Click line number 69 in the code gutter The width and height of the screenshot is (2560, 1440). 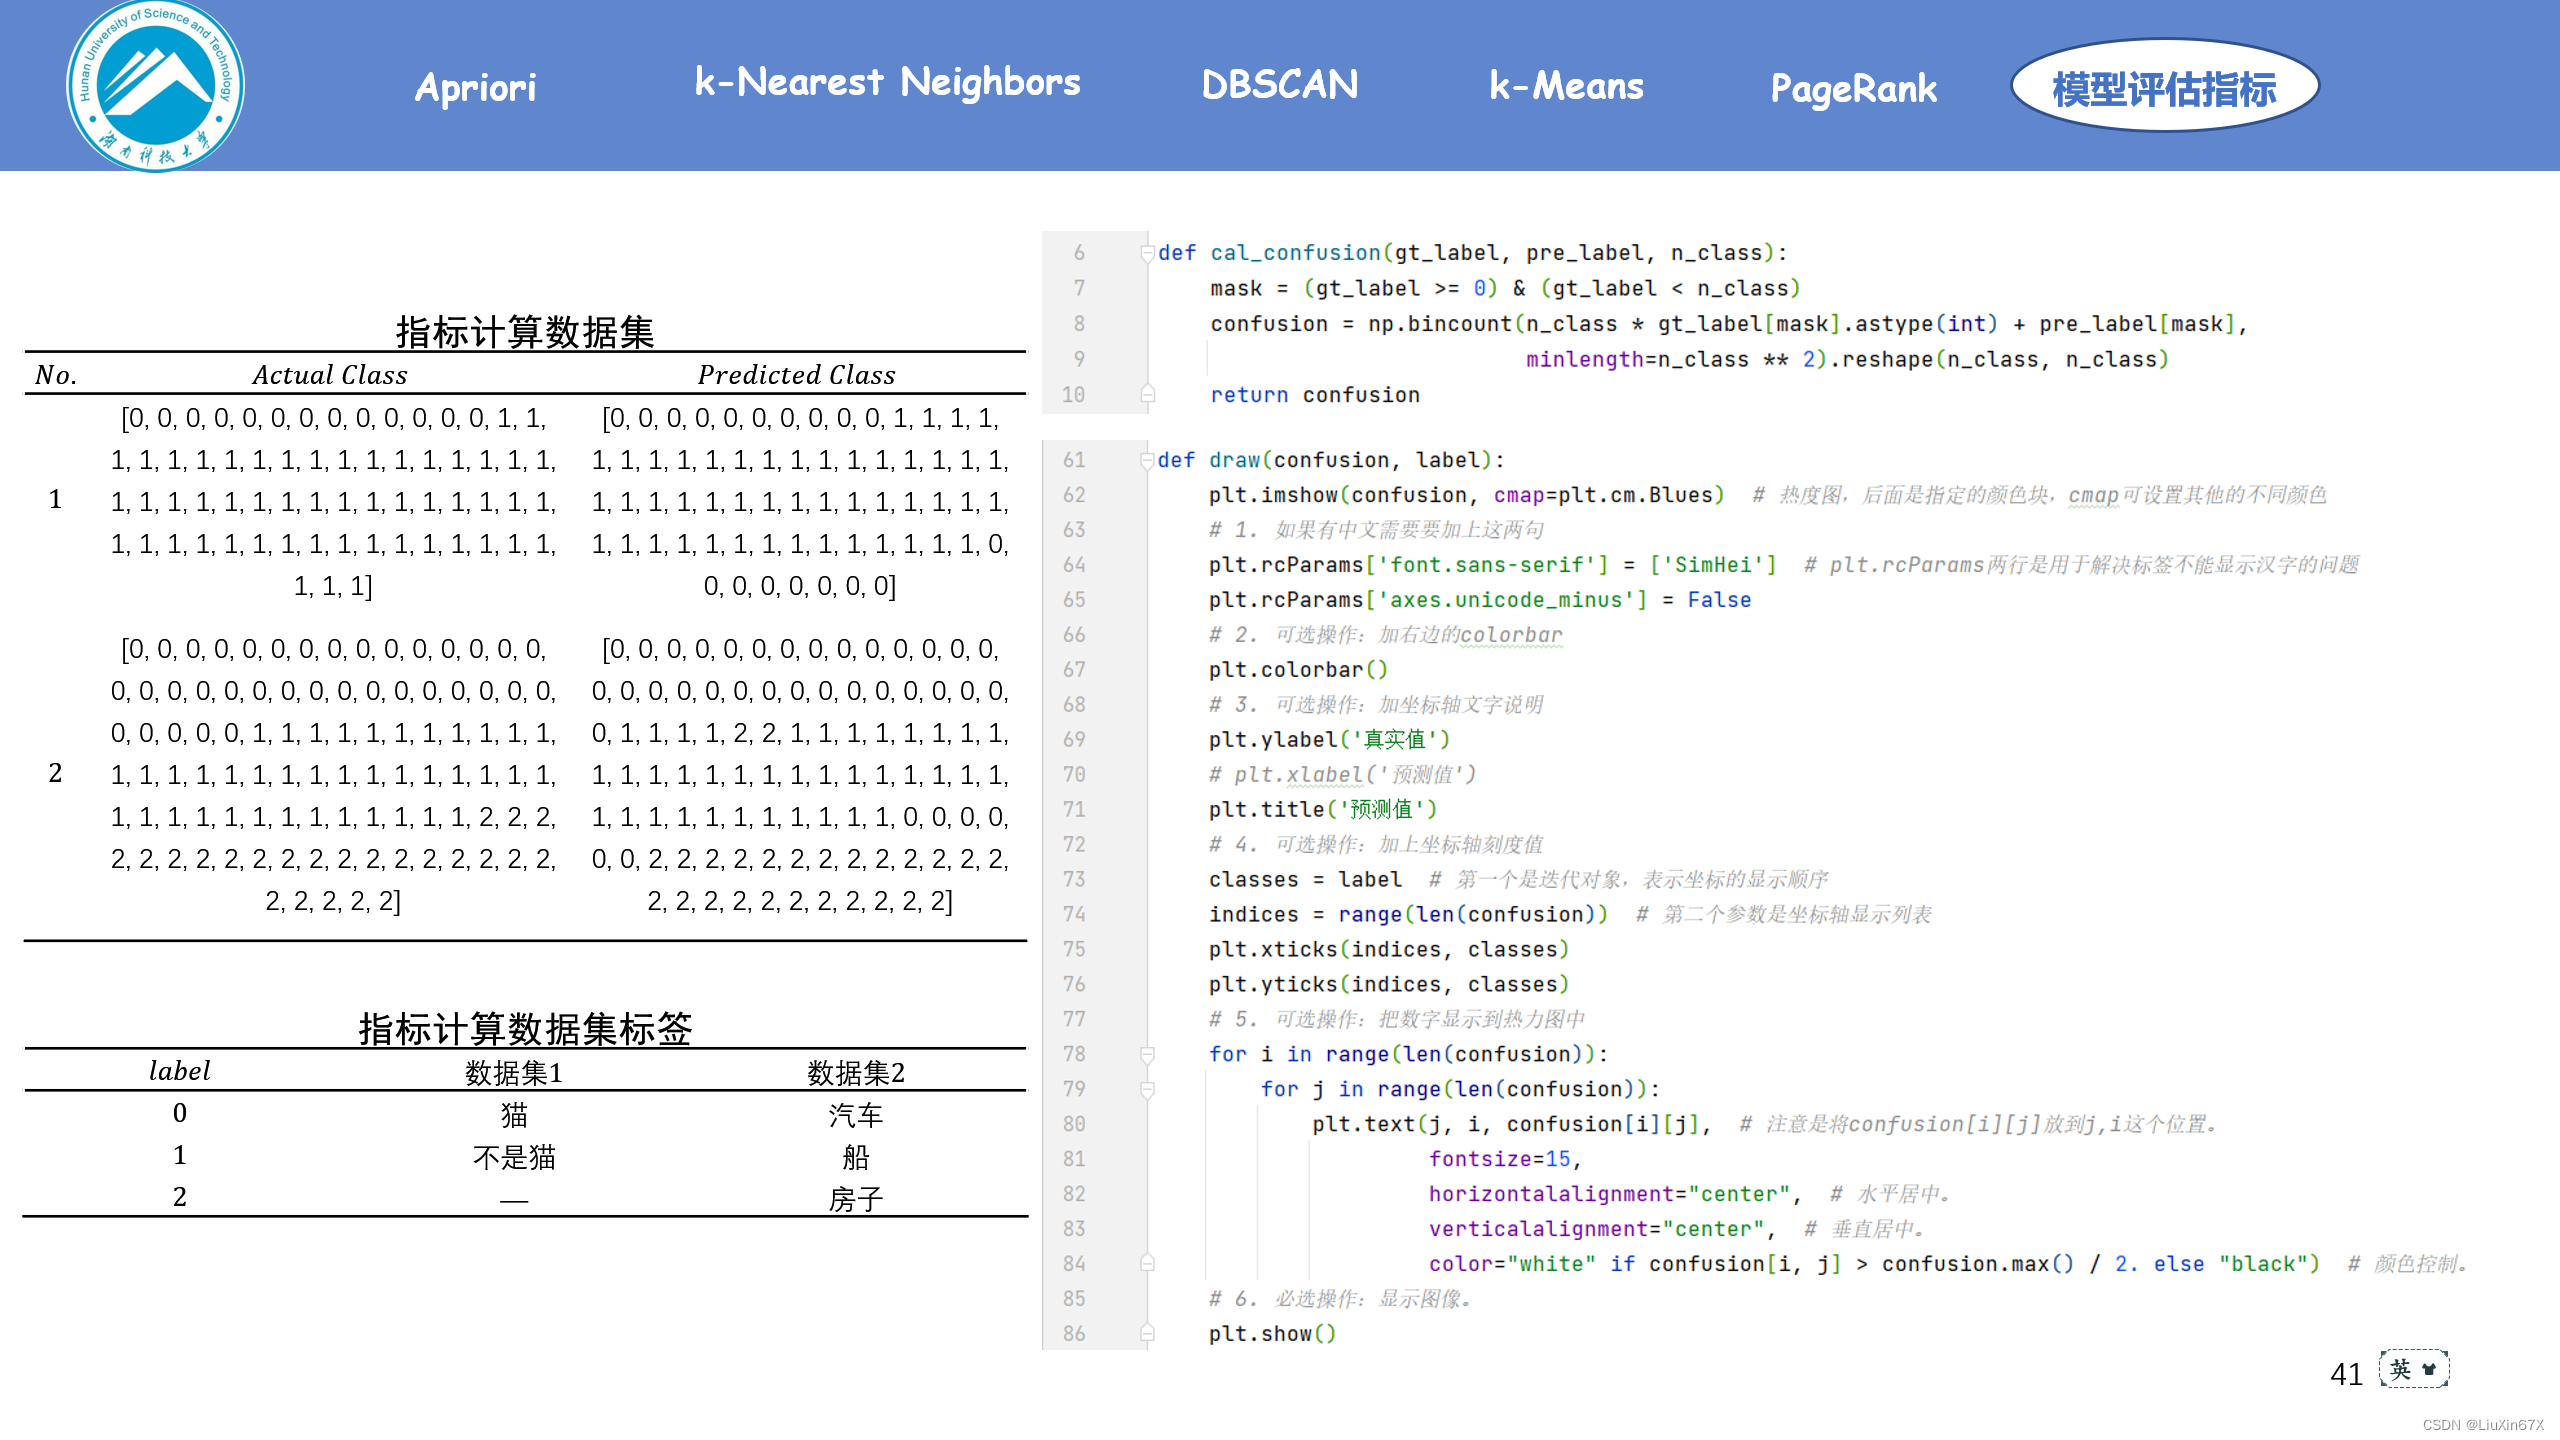point(1074,739)
